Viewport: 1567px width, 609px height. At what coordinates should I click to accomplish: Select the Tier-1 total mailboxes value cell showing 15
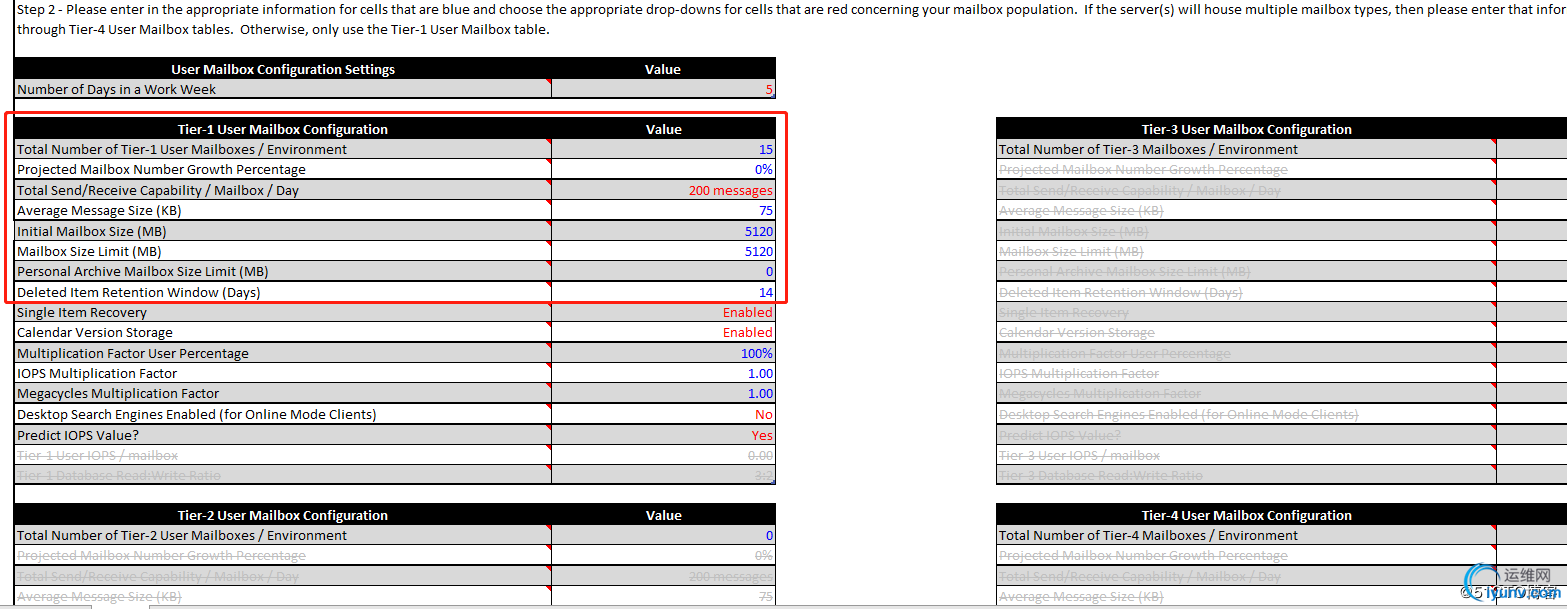[663, 149]
